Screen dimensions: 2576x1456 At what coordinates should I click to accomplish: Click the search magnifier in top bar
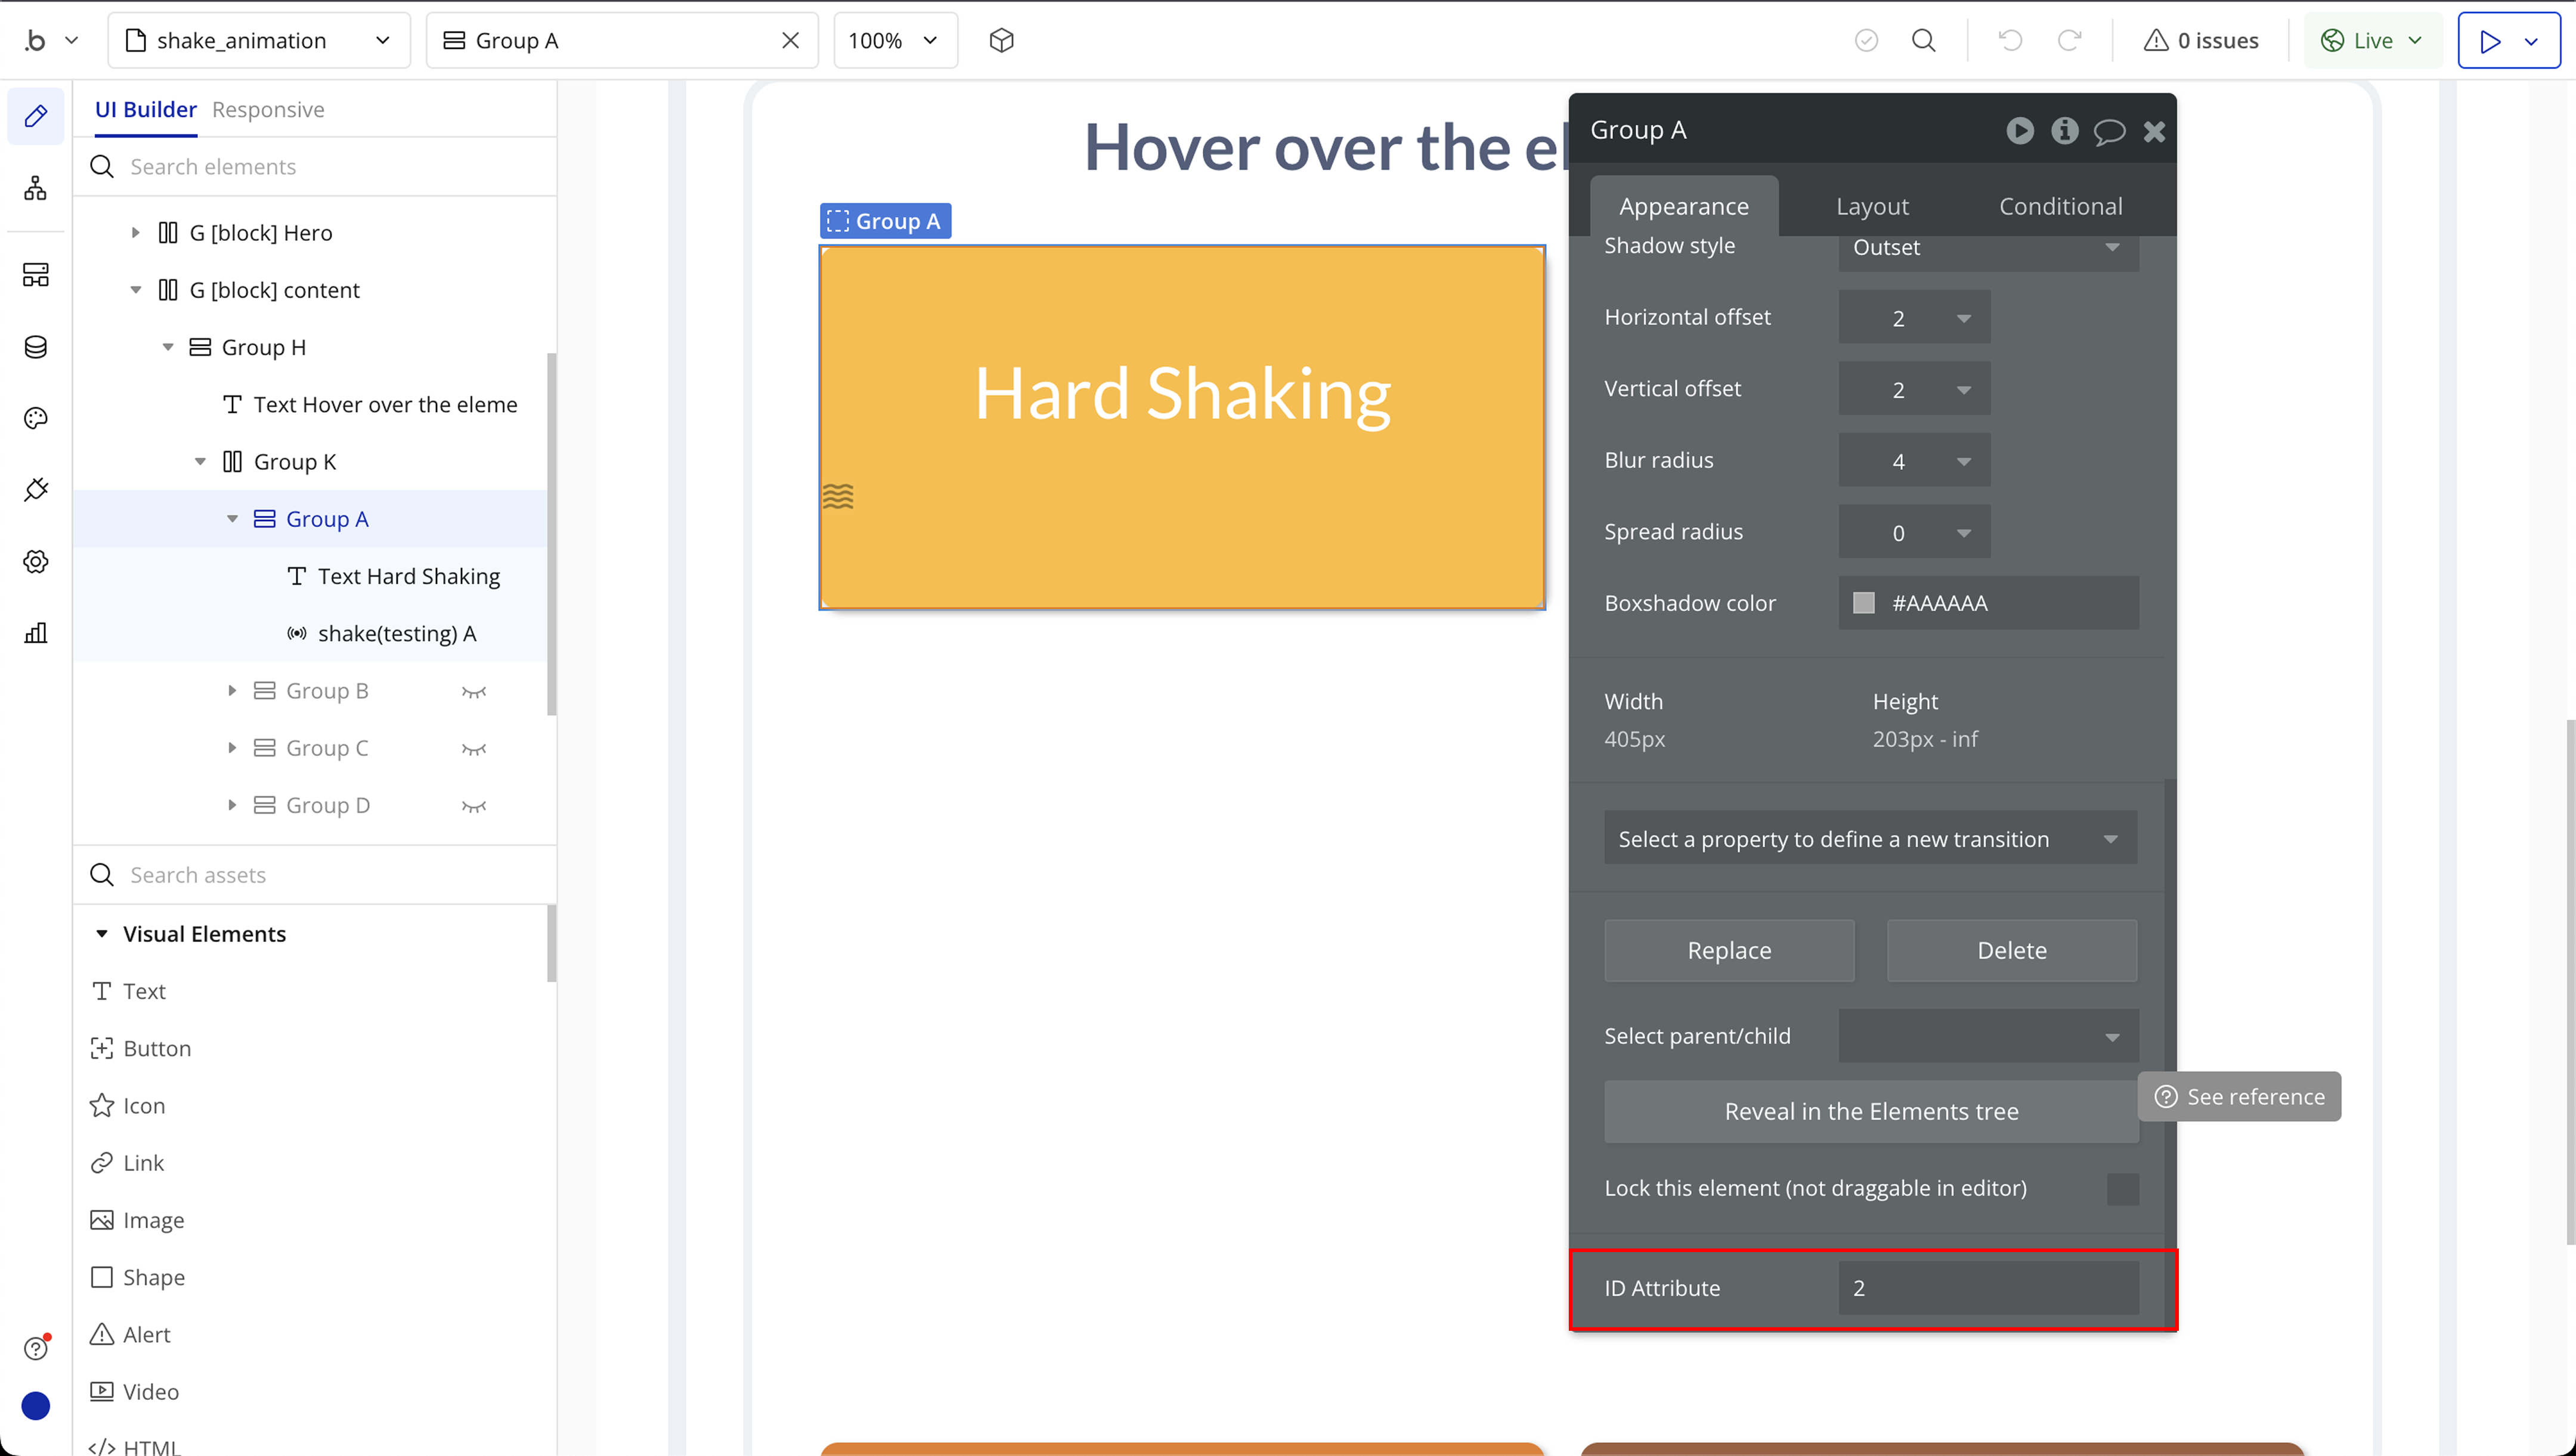point(1923,40)
